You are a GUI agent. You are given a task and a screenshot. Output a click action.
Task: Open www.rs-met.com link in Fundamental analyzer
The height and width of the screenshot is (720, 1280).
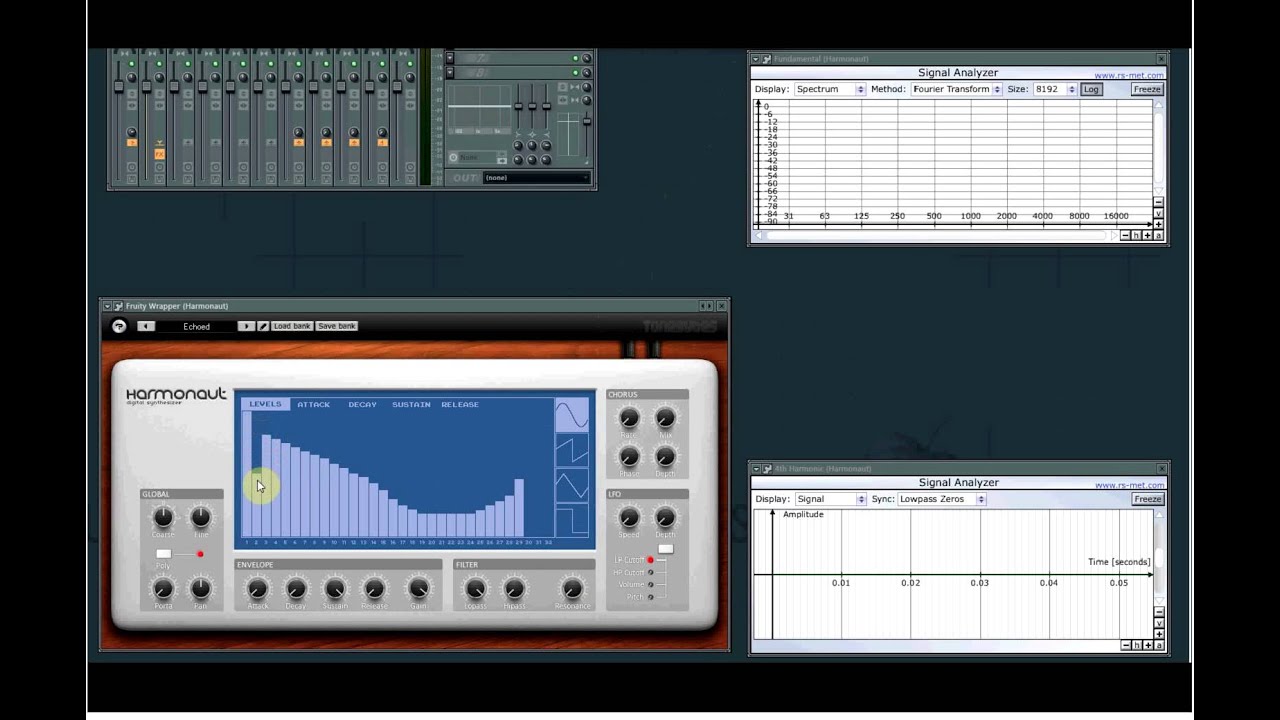[1128, 75]
